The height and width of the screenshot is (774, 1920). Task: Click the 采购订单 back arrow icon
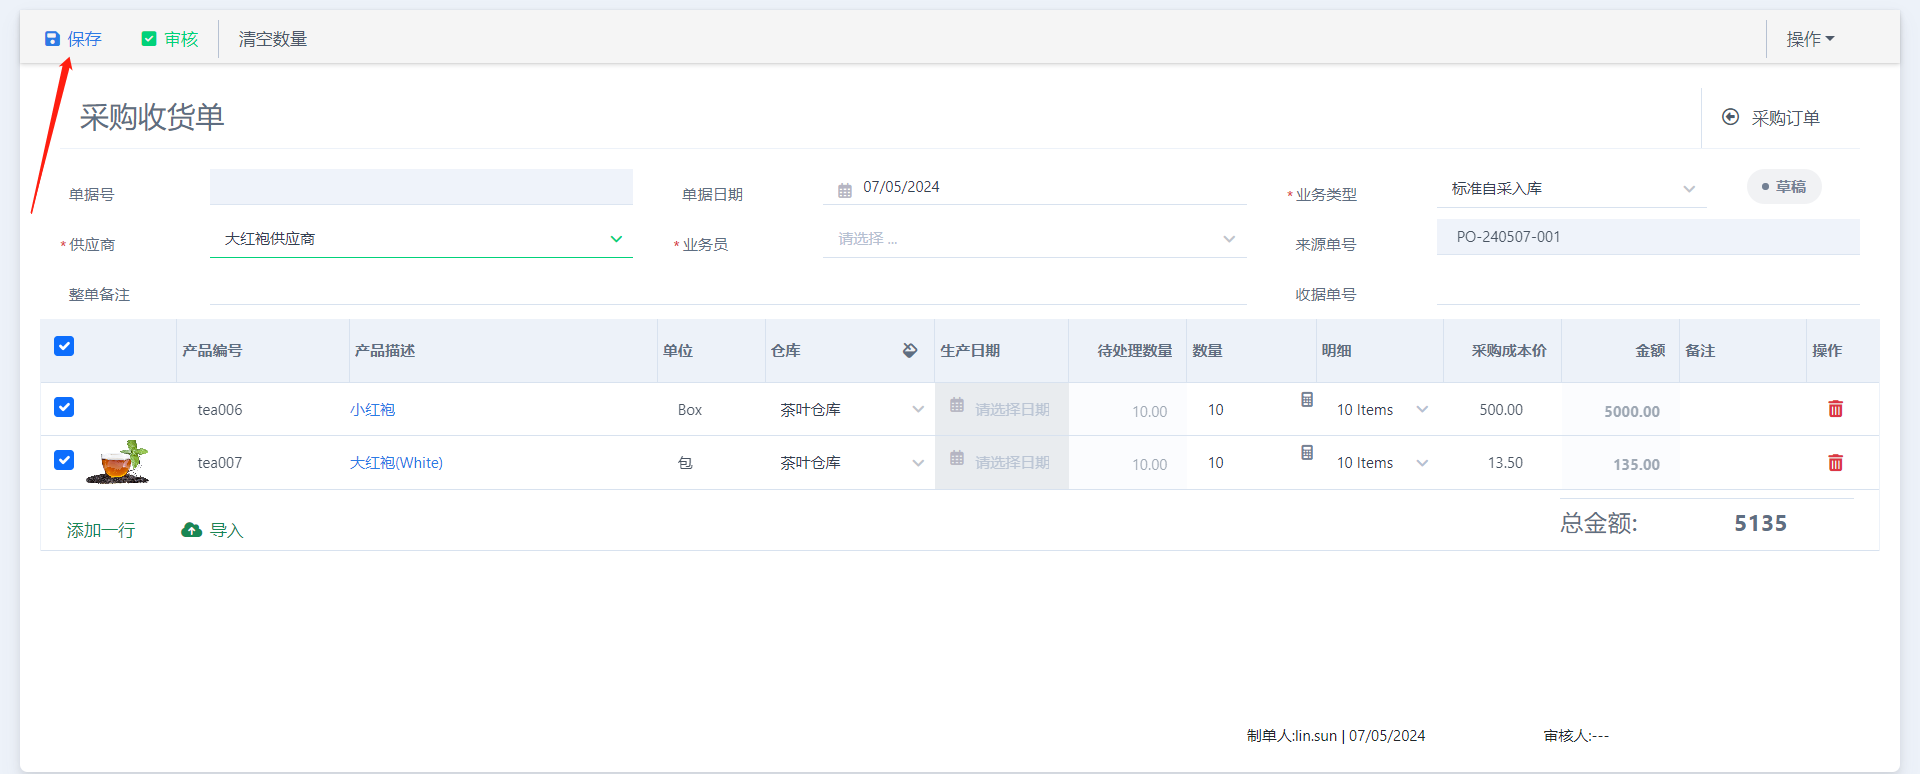(1730, 117)
